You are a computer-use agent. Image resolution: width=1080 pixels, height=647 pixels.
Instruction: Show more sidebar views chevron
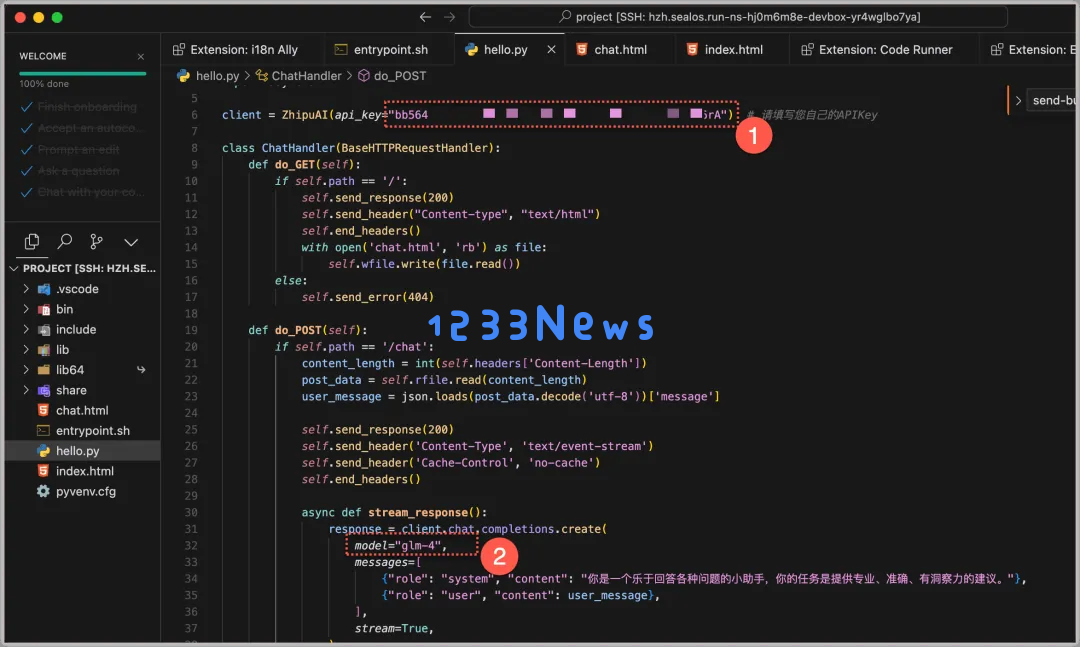(131, 242)
